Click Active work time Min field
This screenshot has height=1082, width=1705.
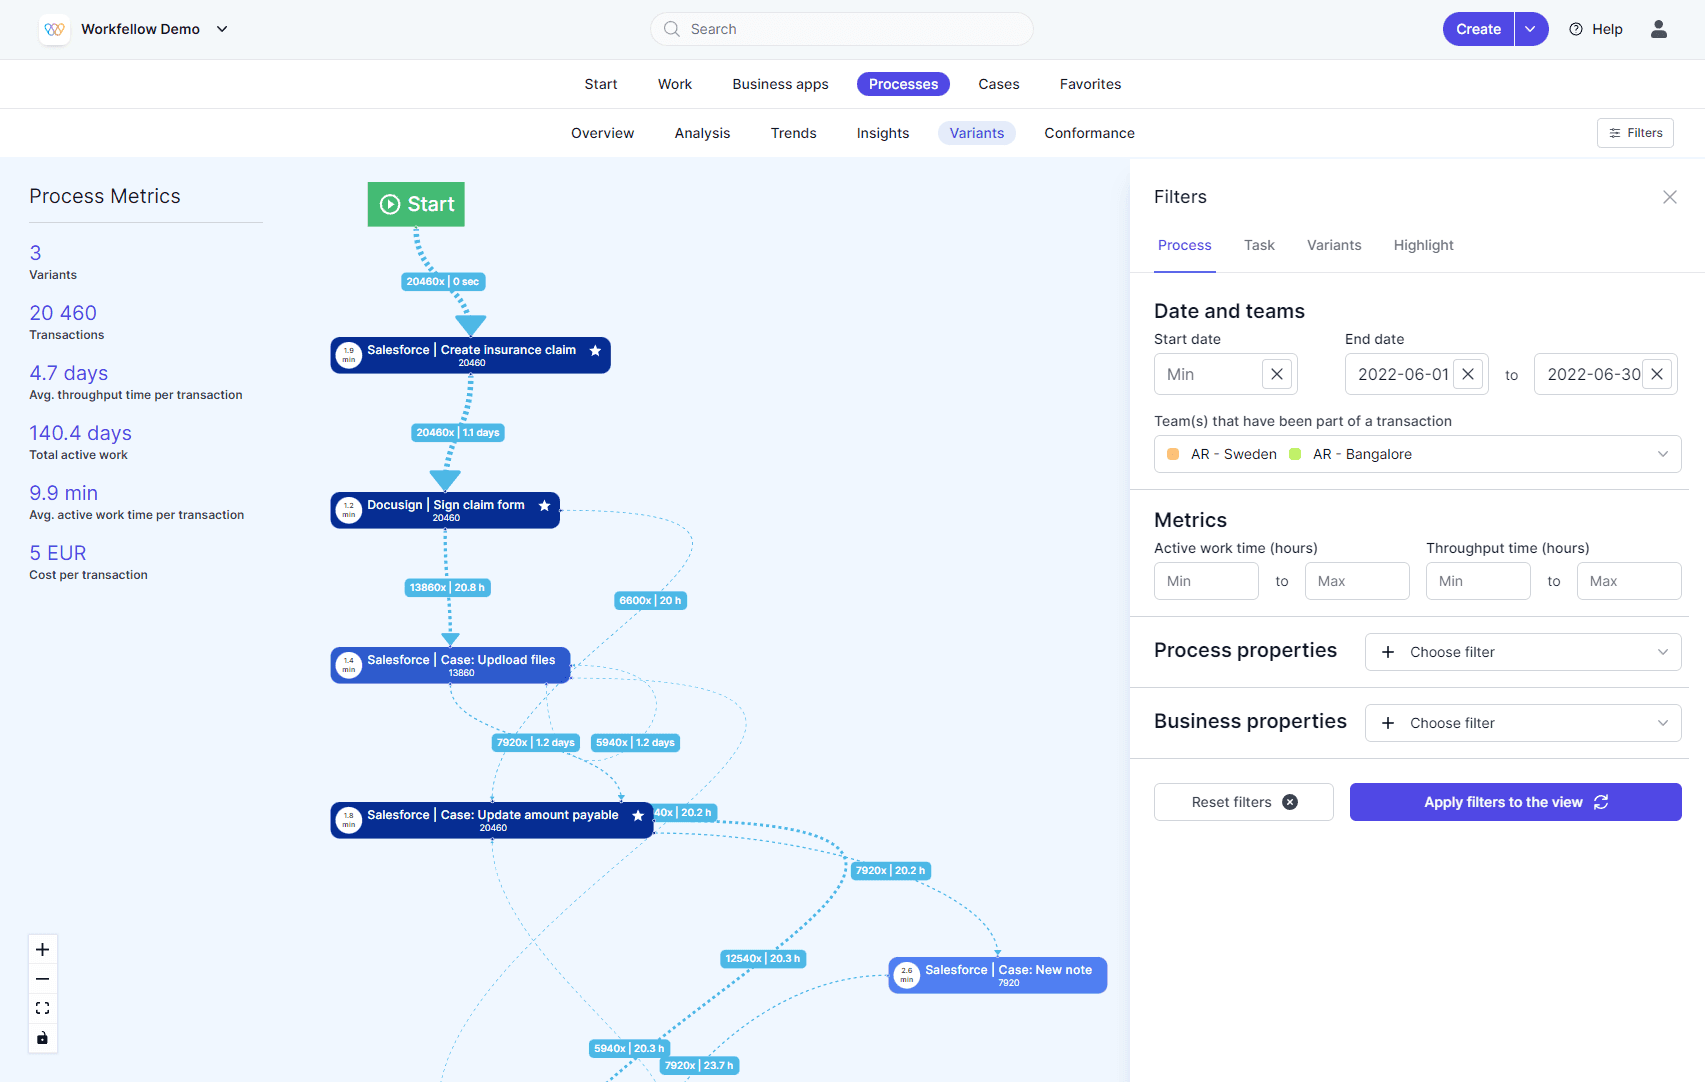pos(1206,581)
